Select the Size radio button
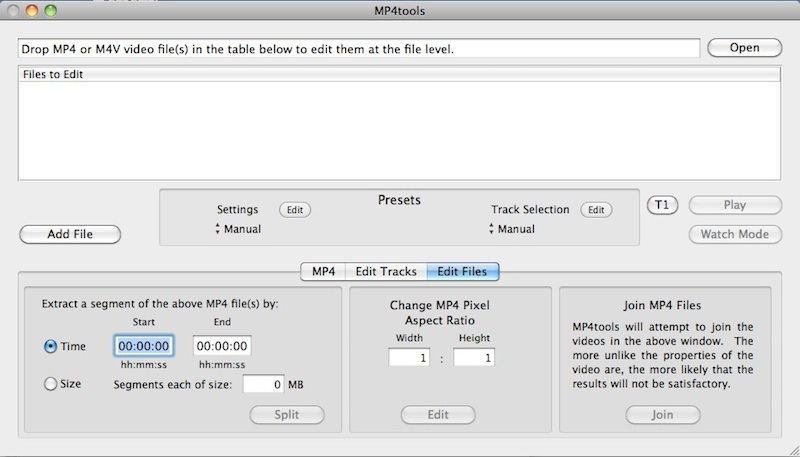The width and height of the screenshot is (800, 457). coord(51,383)
